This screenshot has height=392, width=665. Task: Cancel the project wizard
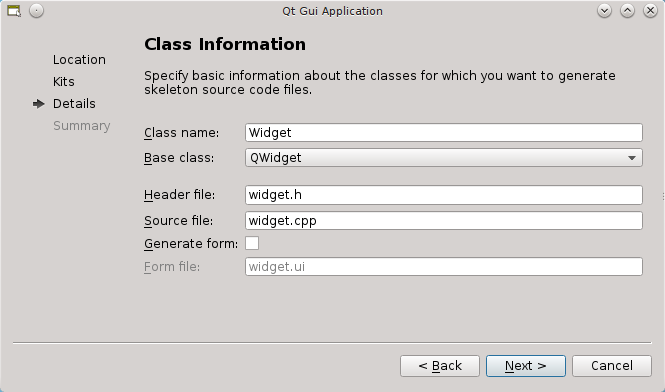point(612,366)
